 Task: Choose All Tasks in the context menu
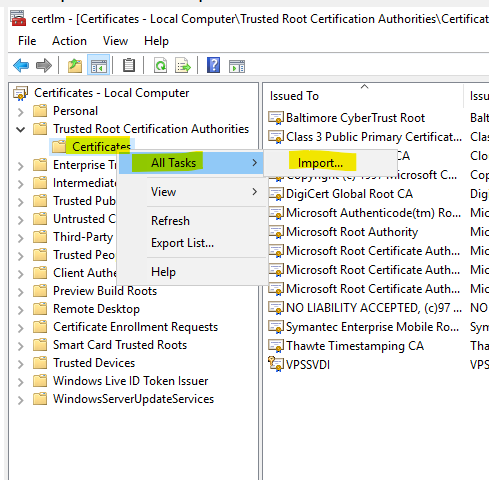(191, 163)
